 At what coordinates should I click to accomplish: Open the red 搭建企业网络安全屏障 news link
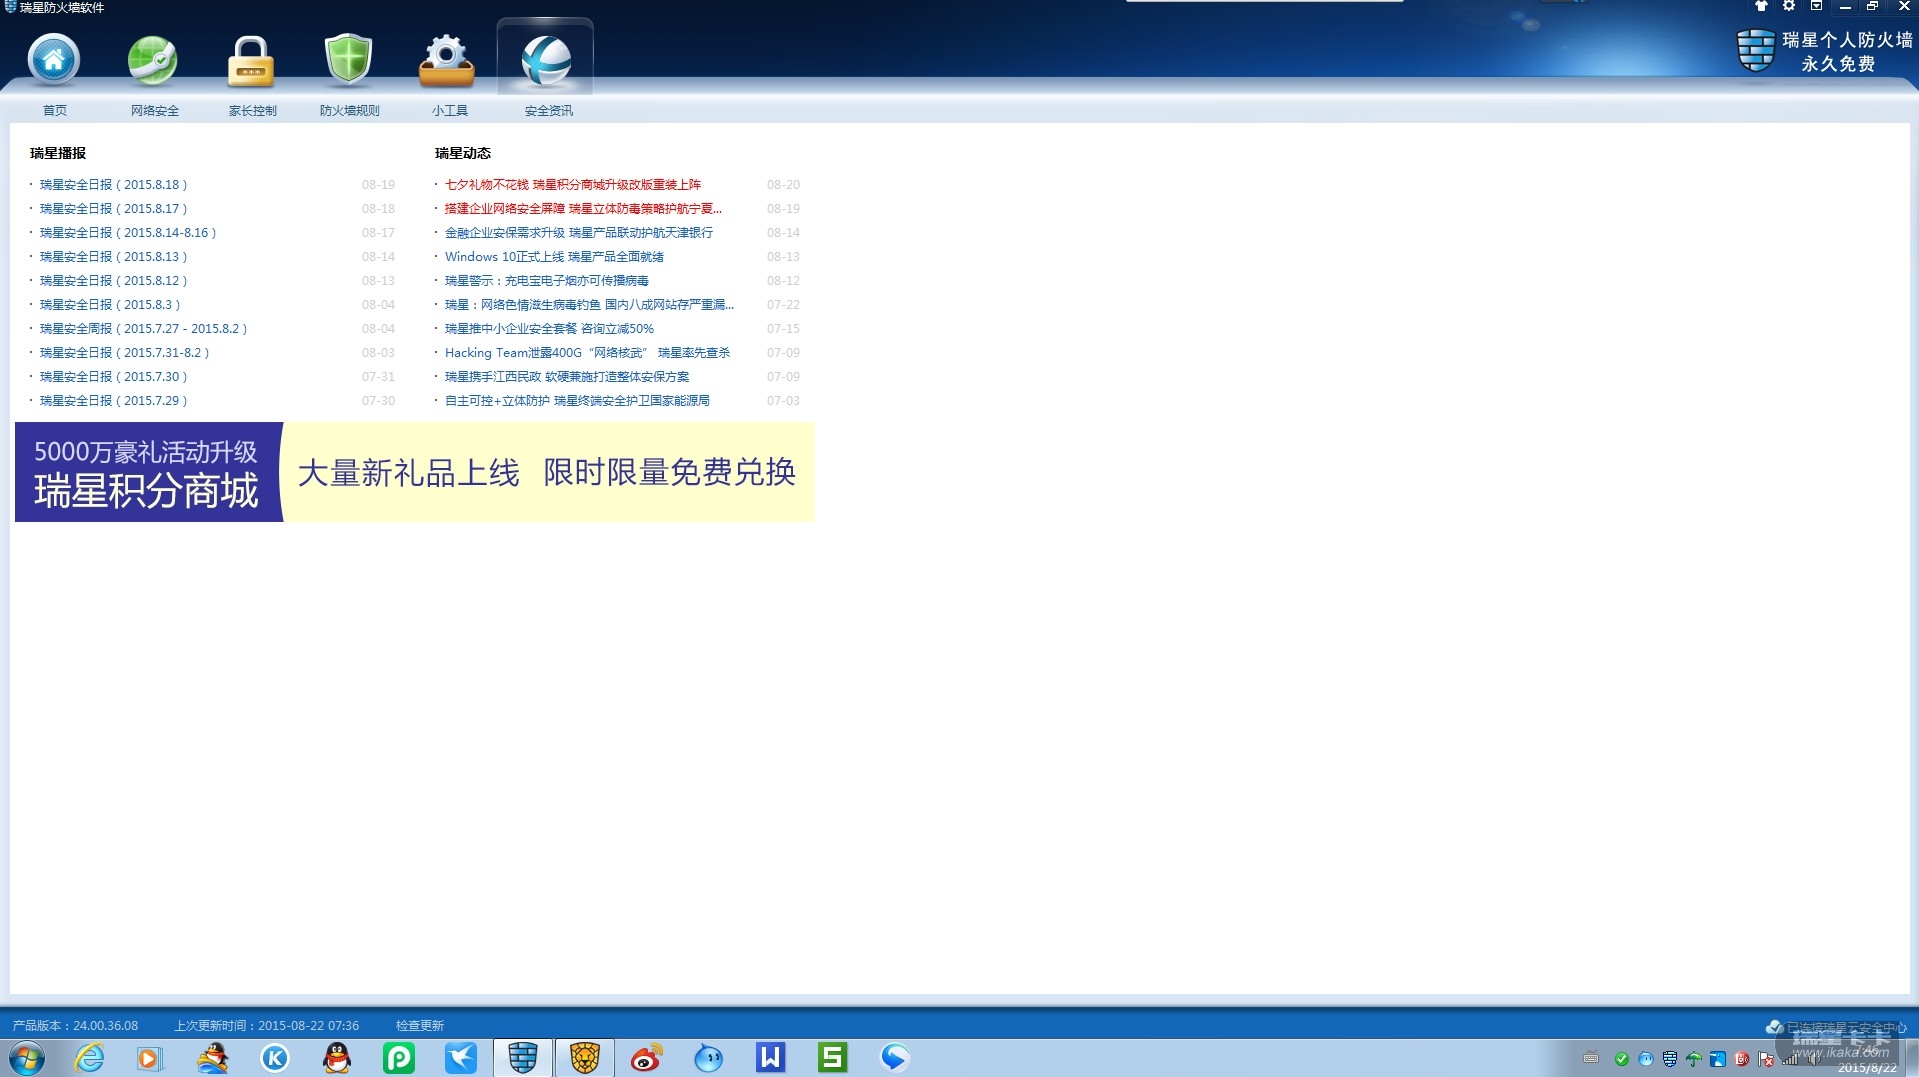(x=583, y=209)
